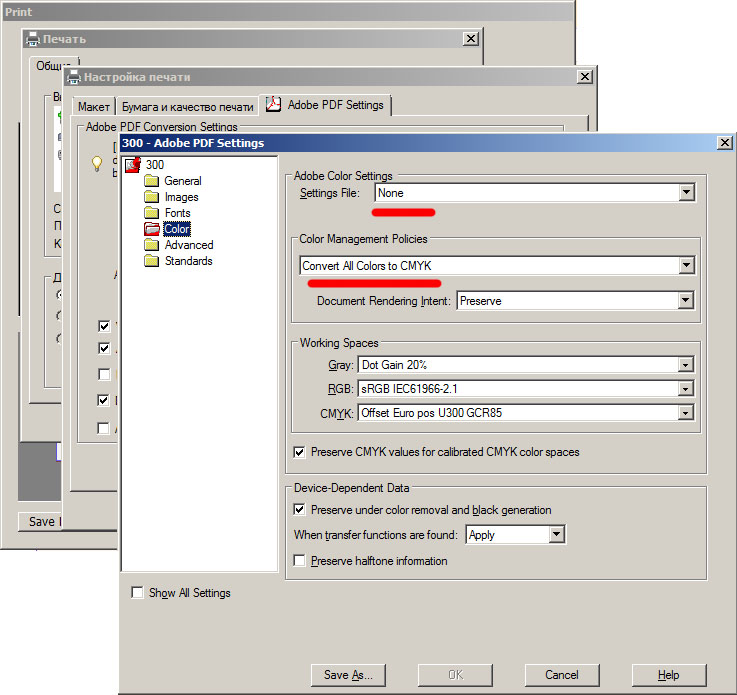This screenshot has width=737, height=695.
Task: Open Convert All Colors to CMYK dropdown
Action: pos(687,265)
